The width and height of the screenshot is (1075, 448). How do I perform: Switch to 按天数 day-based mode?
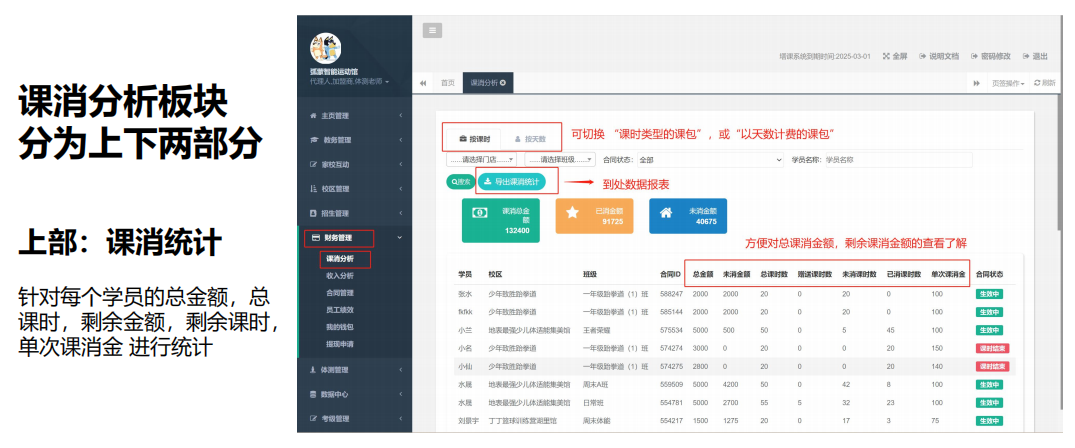529,139
